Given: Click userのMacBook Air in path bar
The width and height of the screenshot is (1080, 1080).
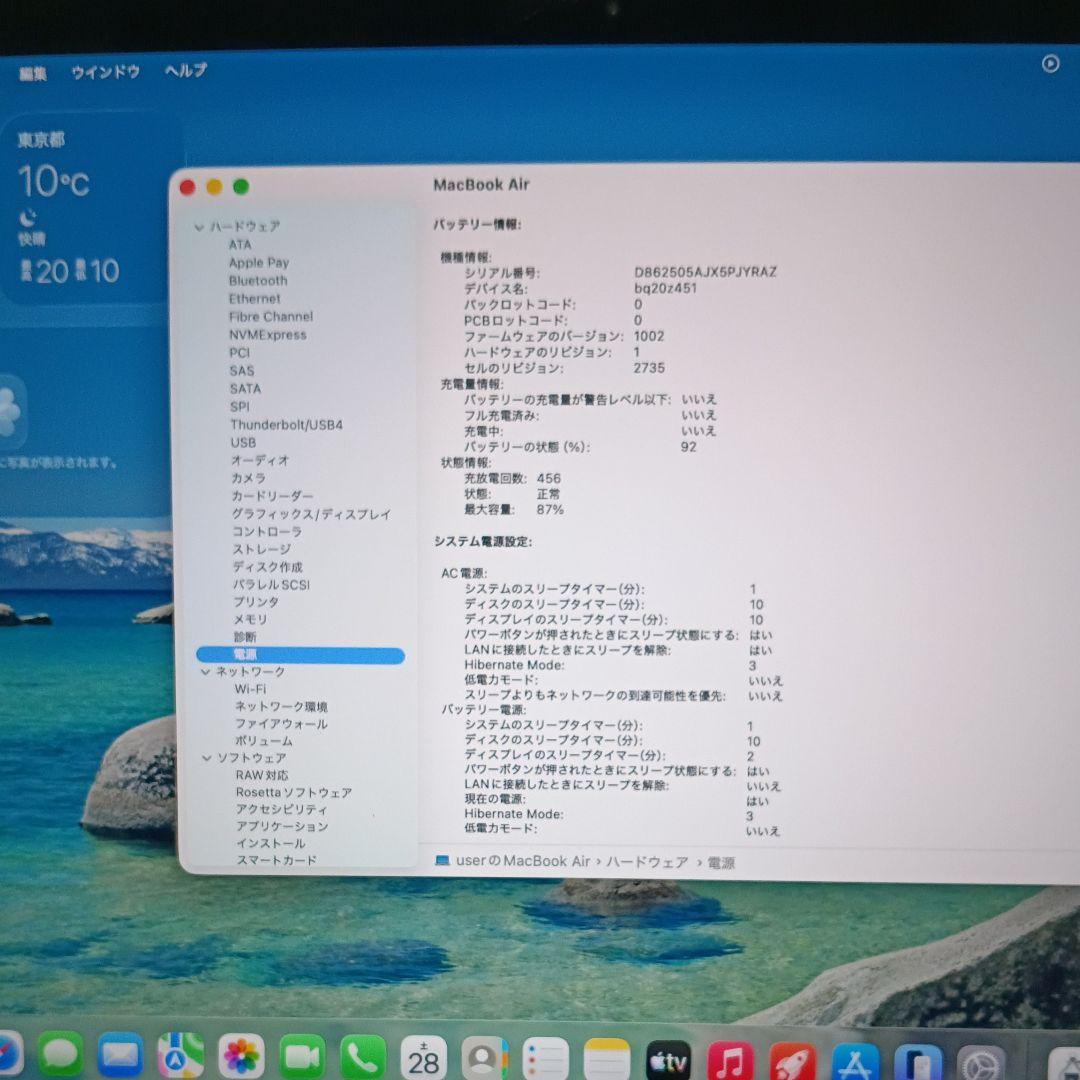Looking at the screenshot, I should [x=523, y=861].
